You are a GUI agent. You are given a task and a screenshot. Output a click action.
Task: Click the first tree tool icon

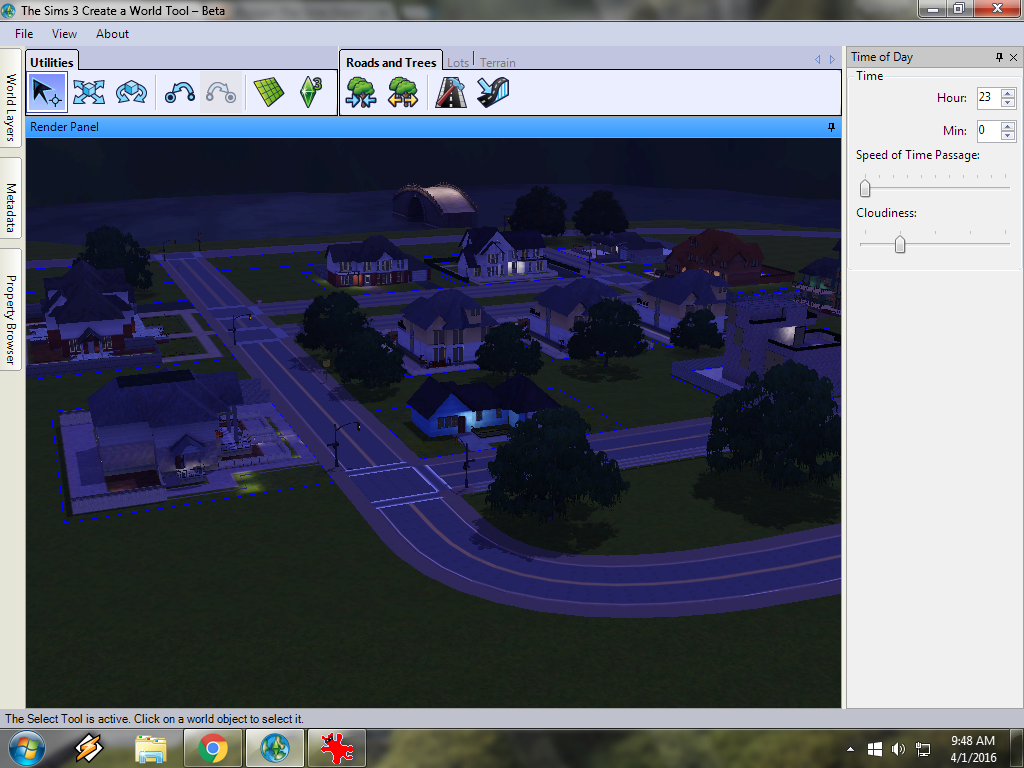[361, 93]
